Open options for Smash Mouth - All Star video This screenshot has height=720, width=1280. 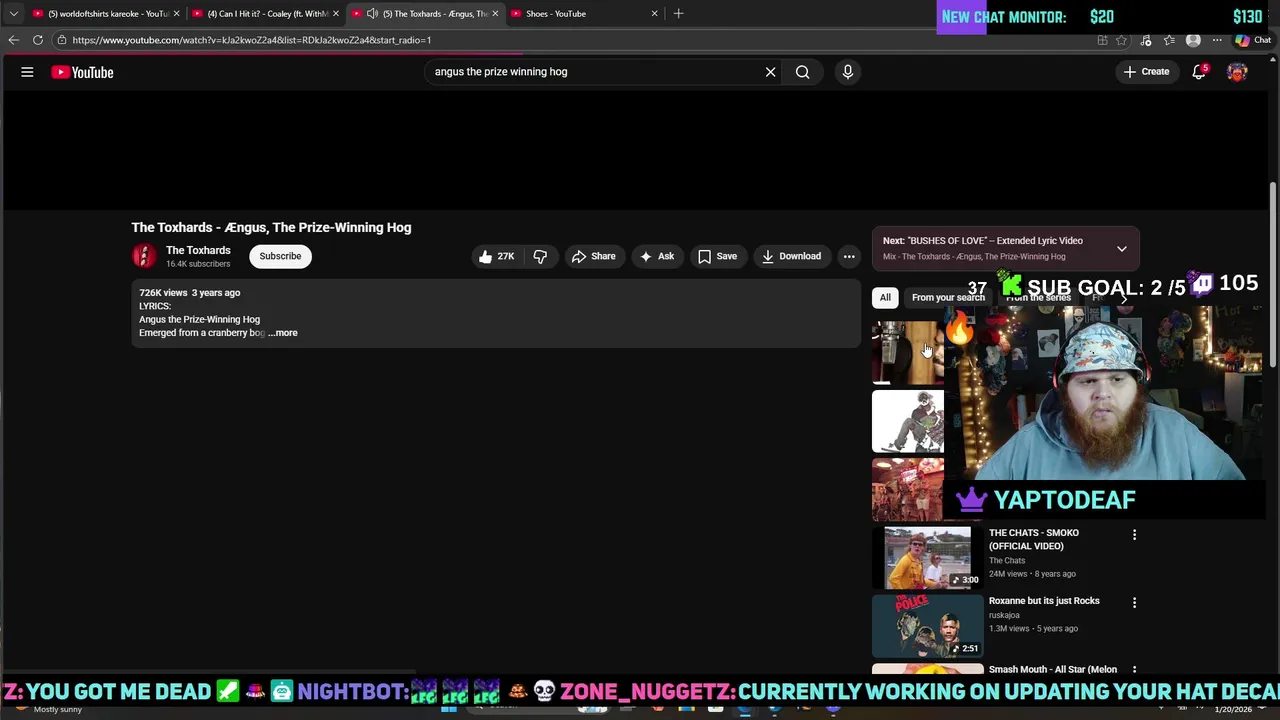(1134, 670)
